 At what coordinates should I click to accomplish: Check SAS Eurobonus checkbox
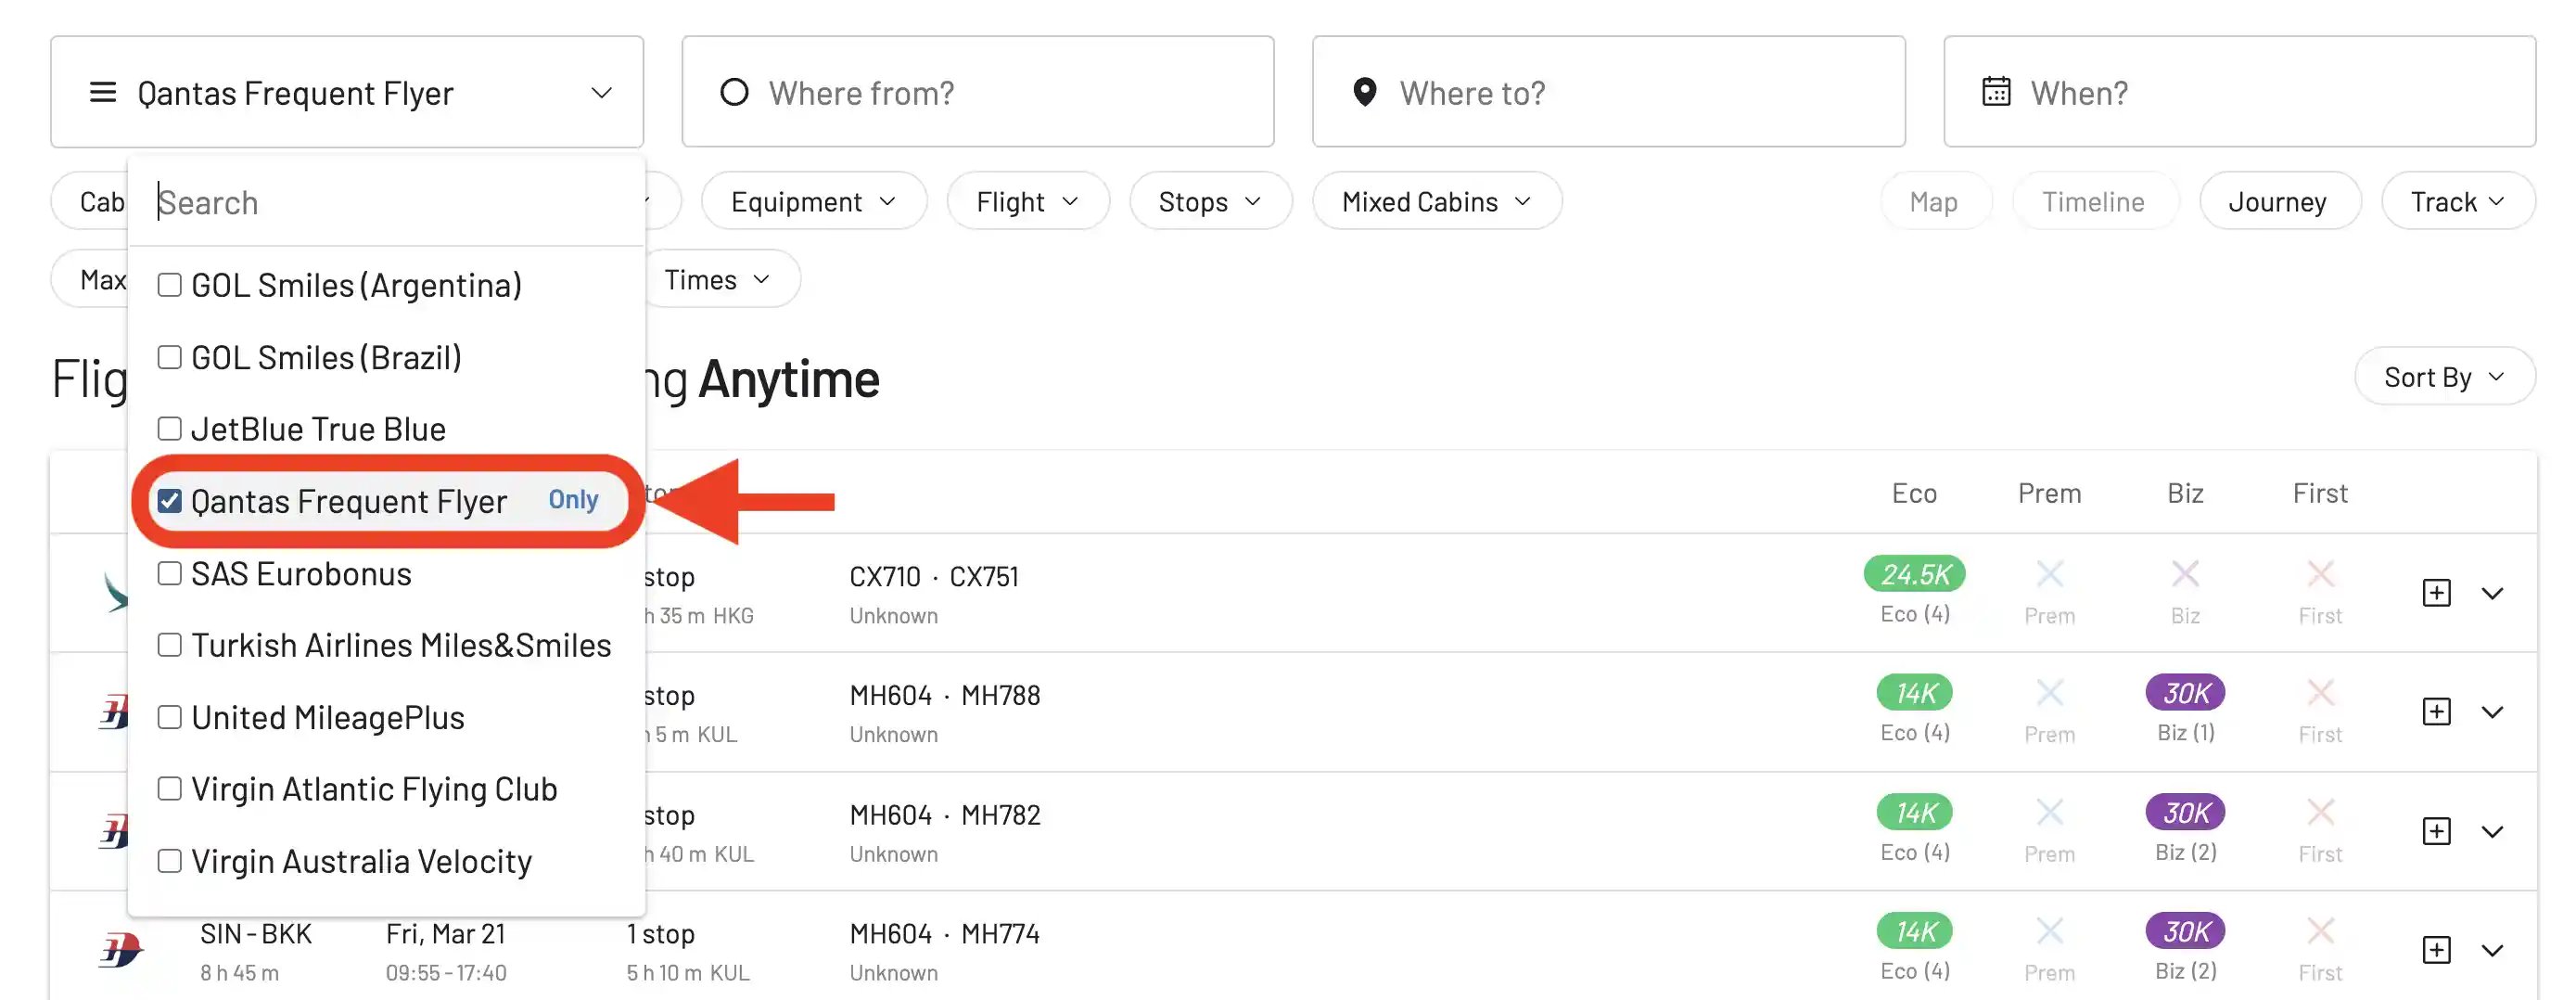[170, 573]
